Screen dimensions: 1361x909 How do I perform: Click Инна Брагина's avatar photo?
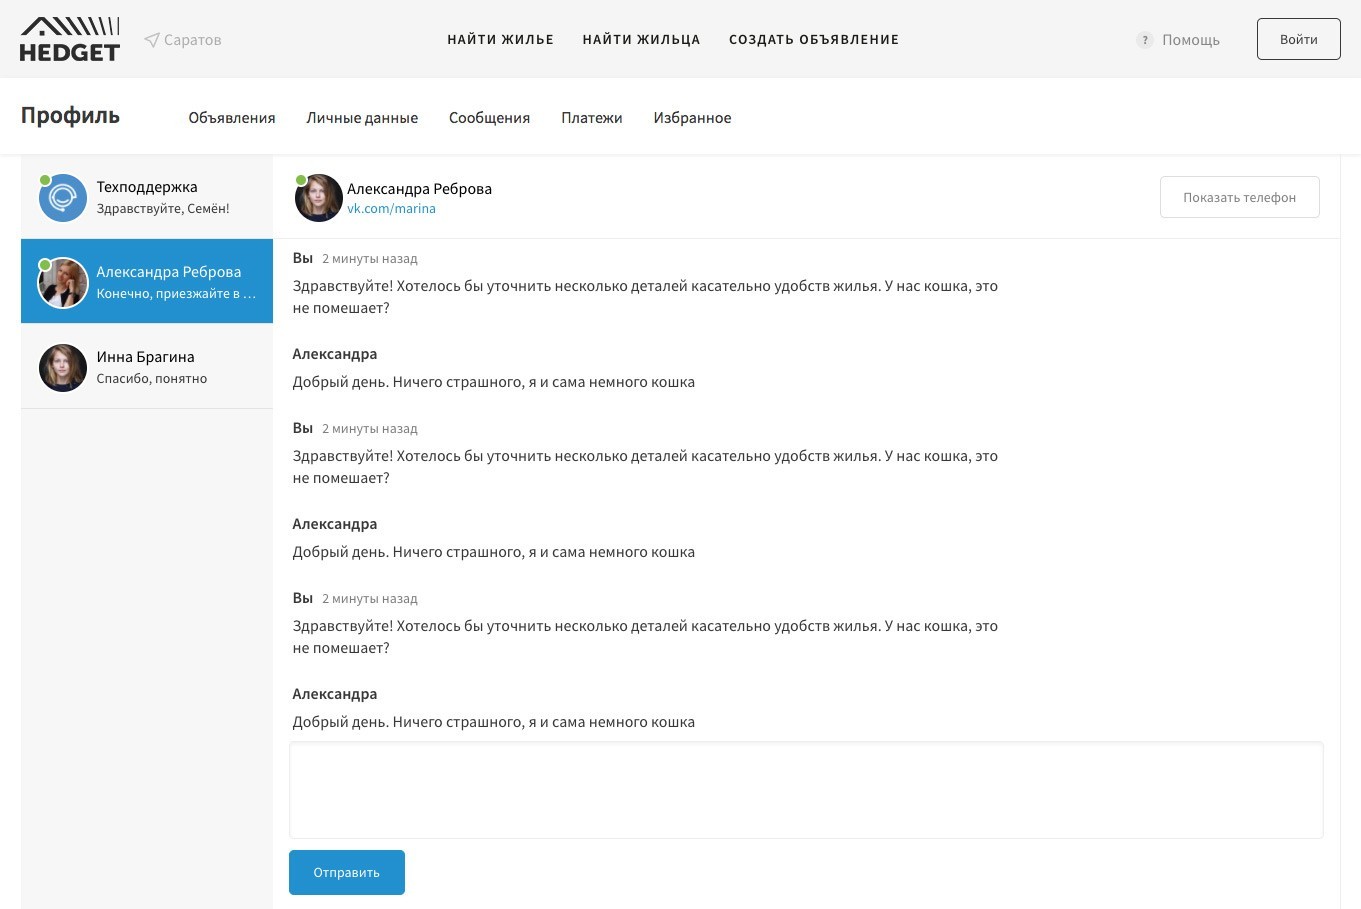pos(63,368)
